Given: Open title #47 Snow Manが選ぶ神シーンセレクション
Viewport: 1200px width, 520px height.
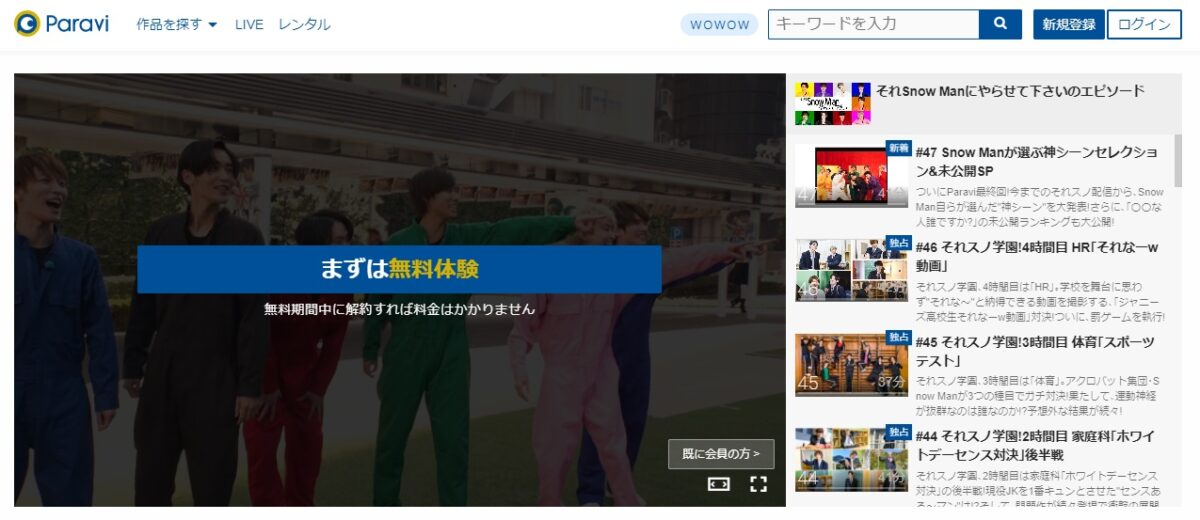Looking at the screenshot, I should [1037, 162].
